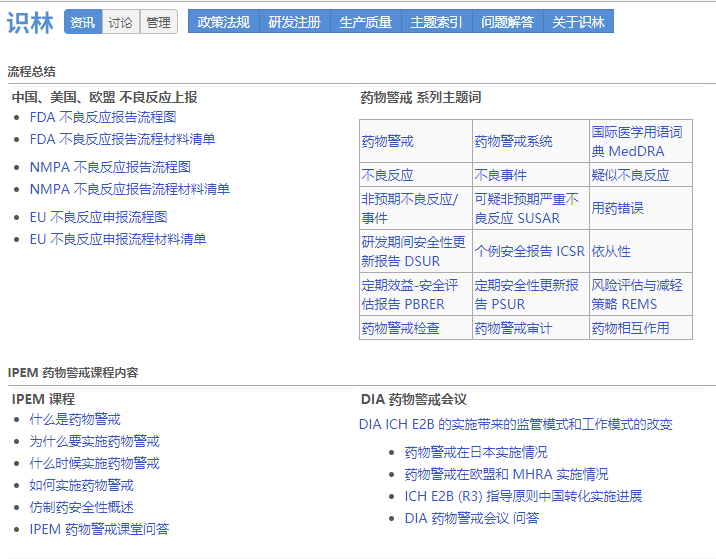The height and width of the screenshot is (559, 716).
Task: Open 药物警戒在日本实施情况 link
Action: pos(476,452)
